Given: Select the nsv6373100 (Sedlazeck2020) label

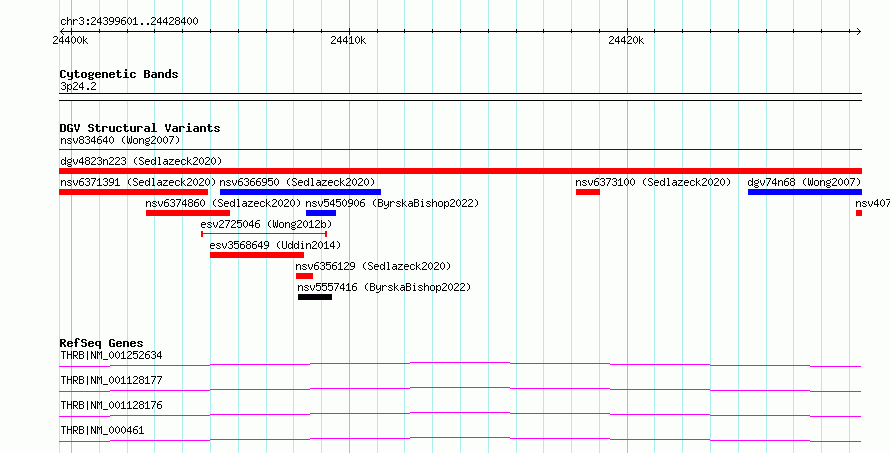Looking at the screenshot, I should point(653,182).
